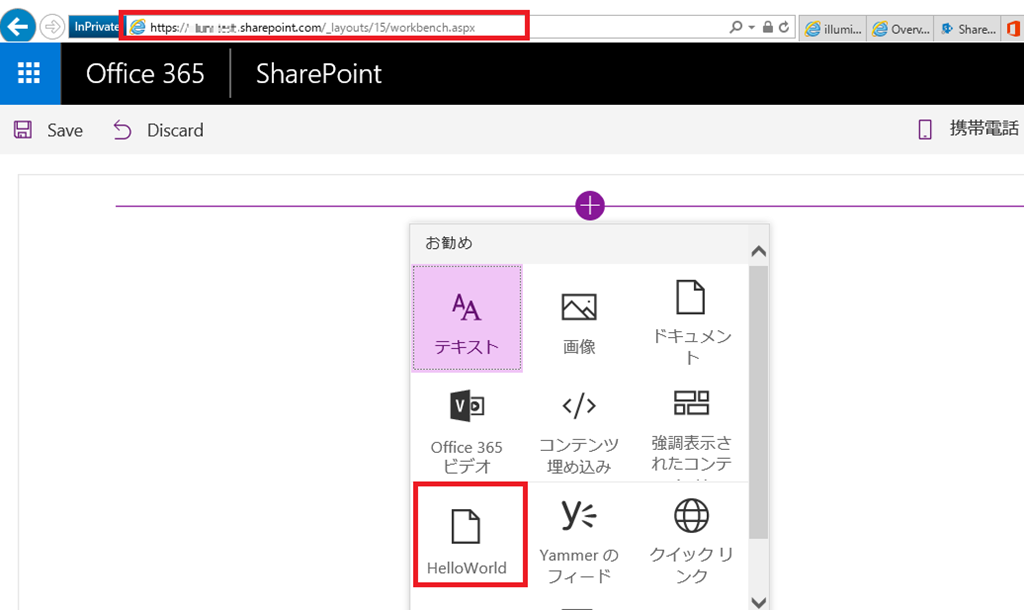1024x610 pixels.
Task: Select the 画像 (Image) web part
Action: click(x=579, y=319)
